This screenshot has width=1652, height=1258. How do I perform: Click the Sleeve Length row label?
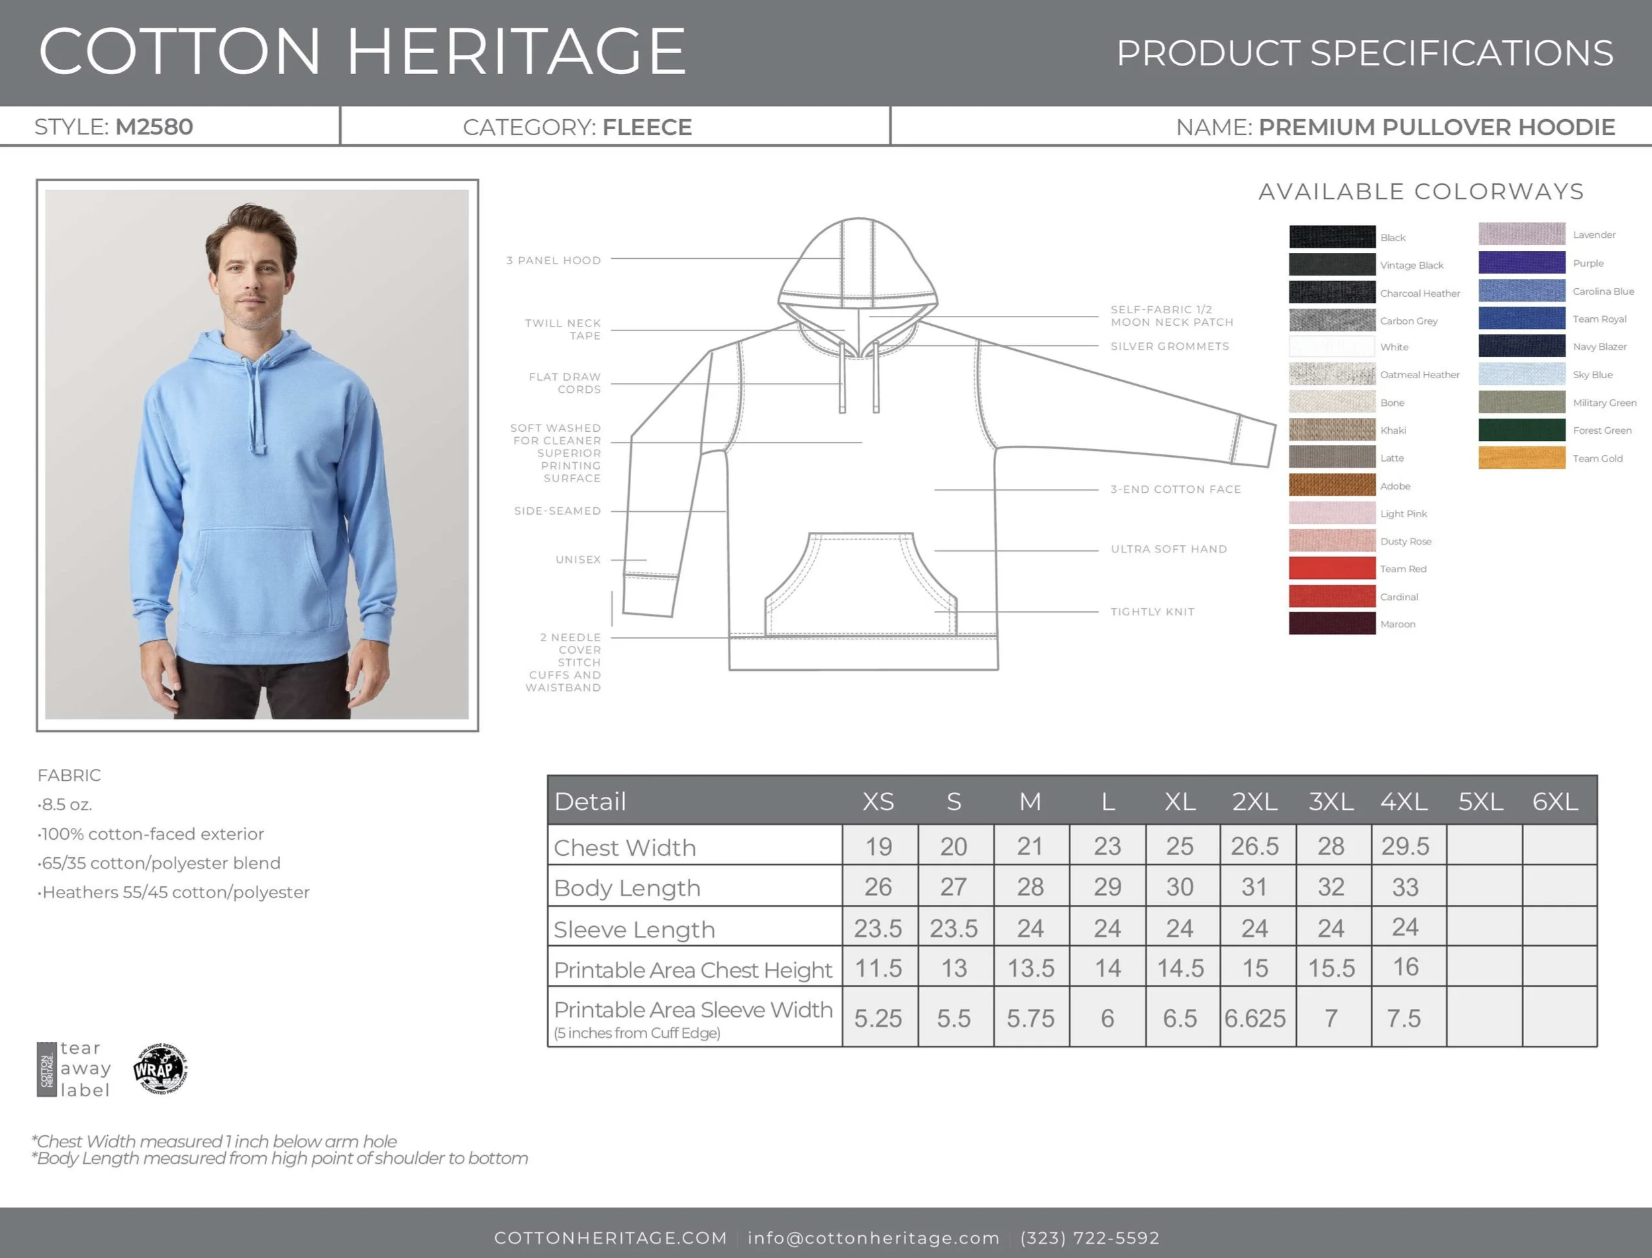click(x=634, y=930)
